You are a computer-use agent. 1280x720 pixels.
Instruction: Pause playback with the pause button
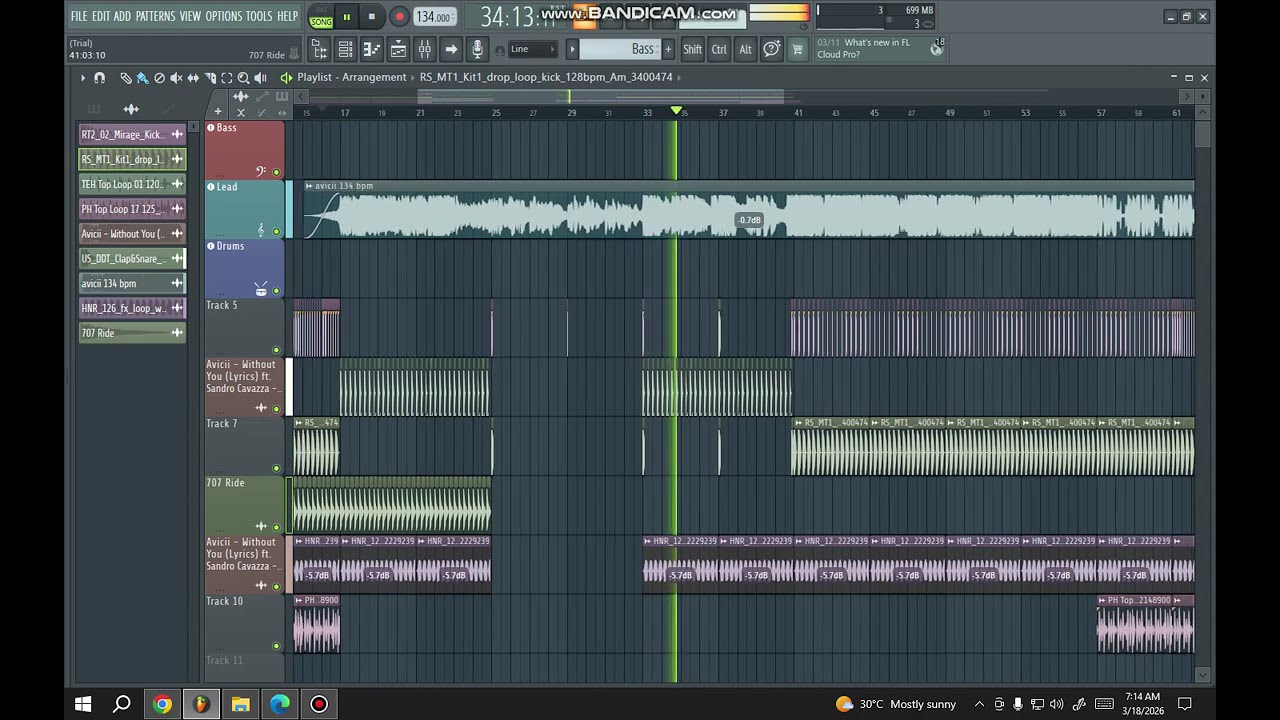[346, 17]
